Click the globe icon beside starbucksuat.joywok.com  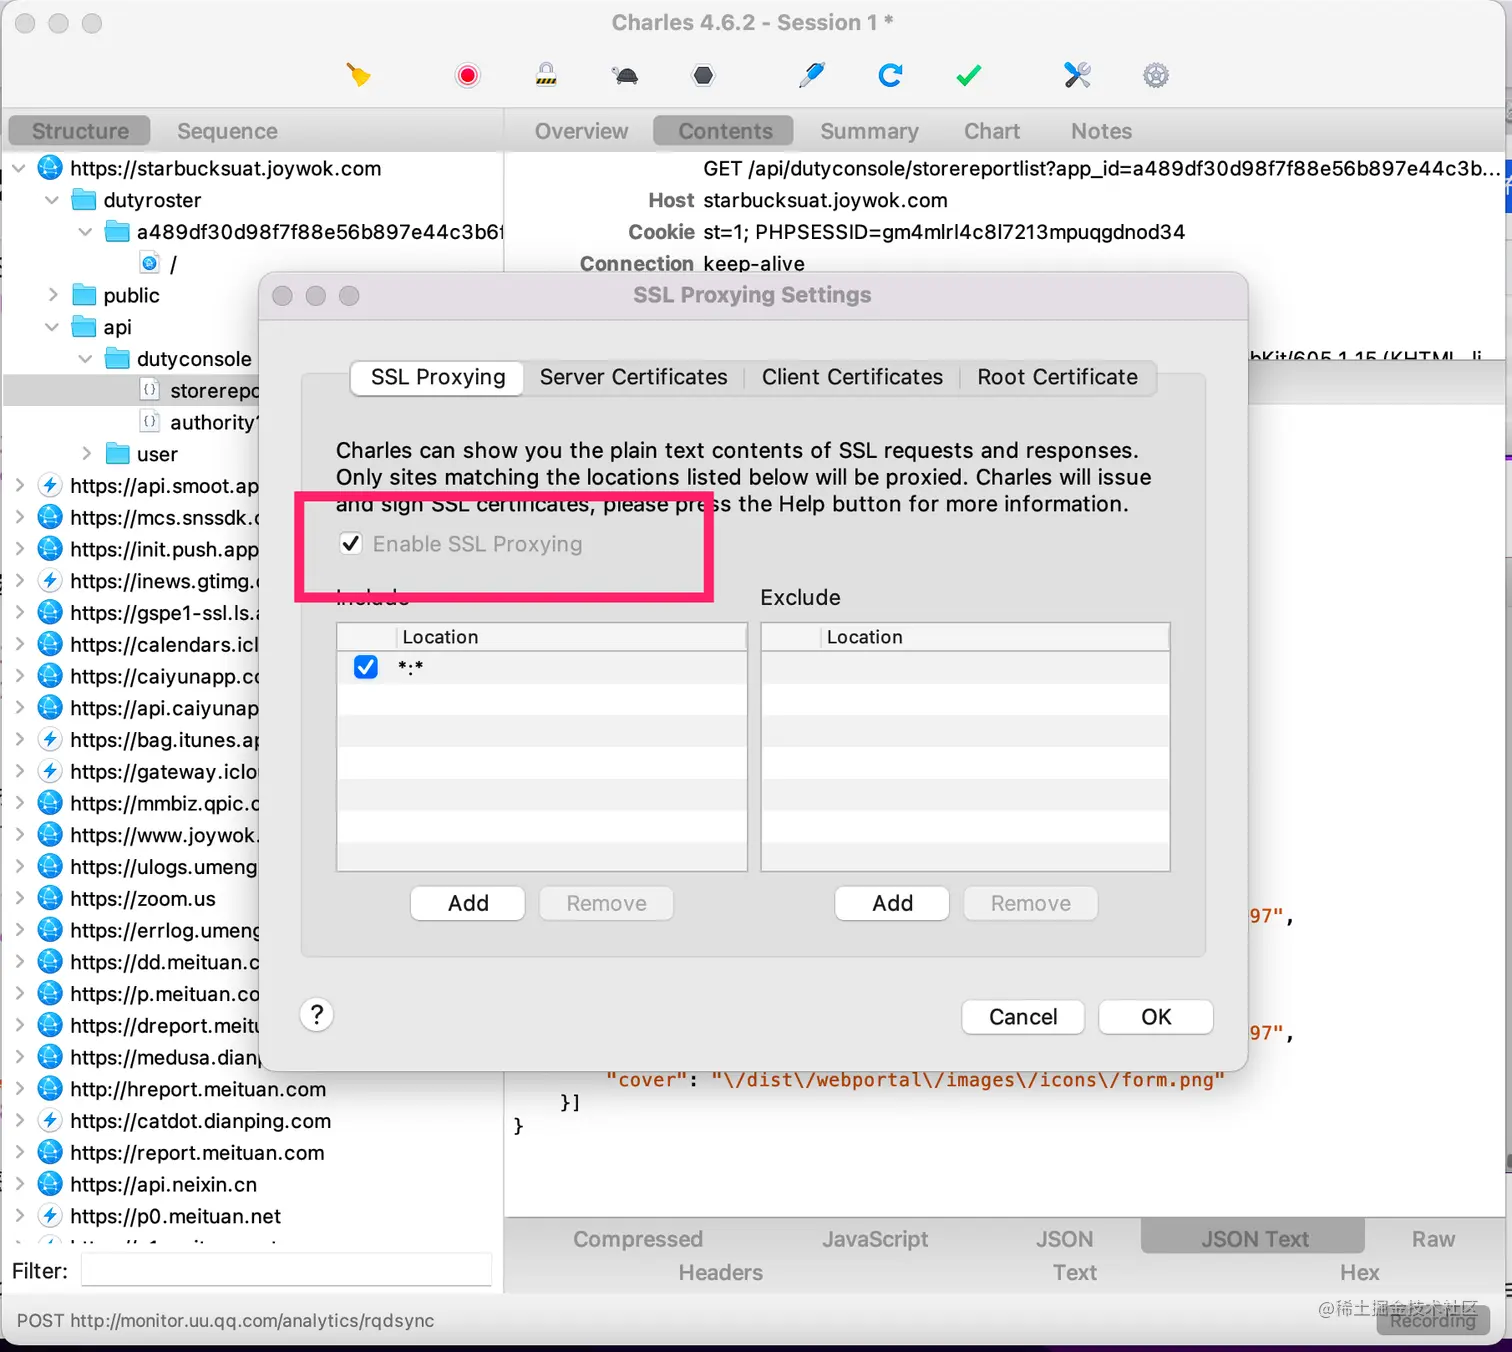click(x=50, y=168)
